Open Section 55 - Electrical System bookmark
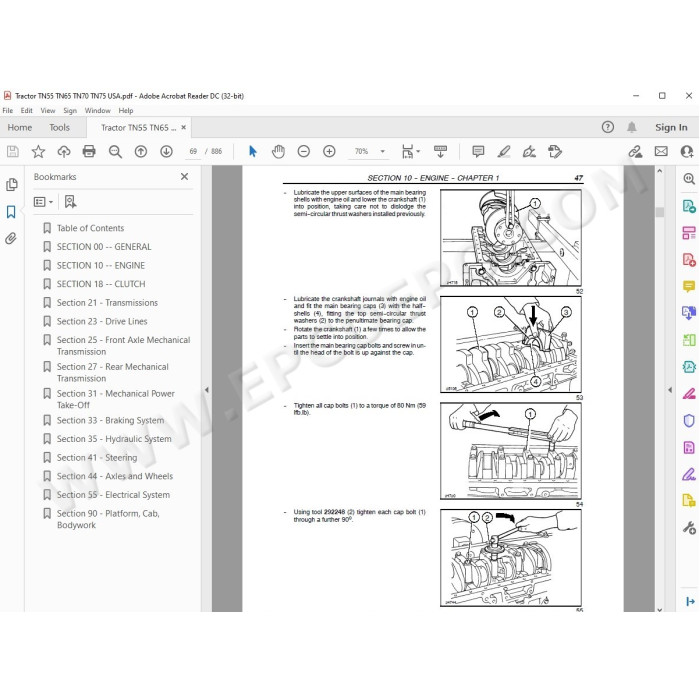 (113, 495)
